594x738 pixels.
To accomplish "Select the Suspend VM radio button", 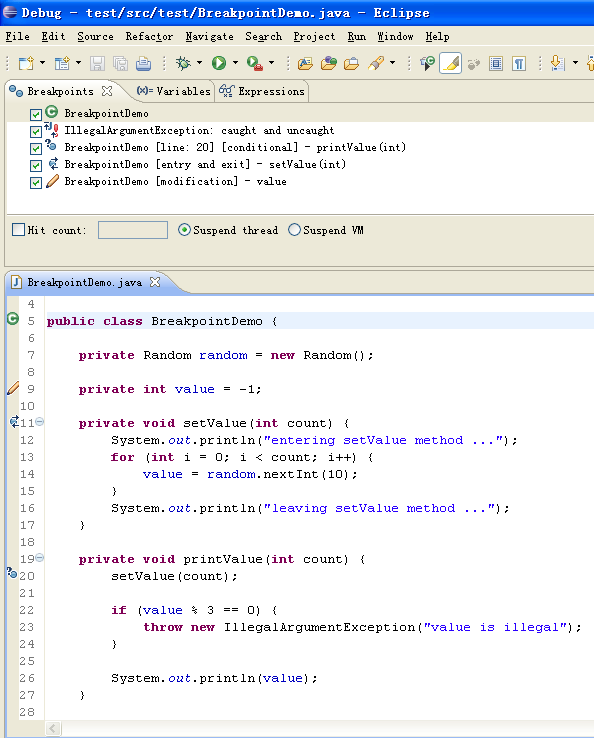I will (x=294, y=230).
